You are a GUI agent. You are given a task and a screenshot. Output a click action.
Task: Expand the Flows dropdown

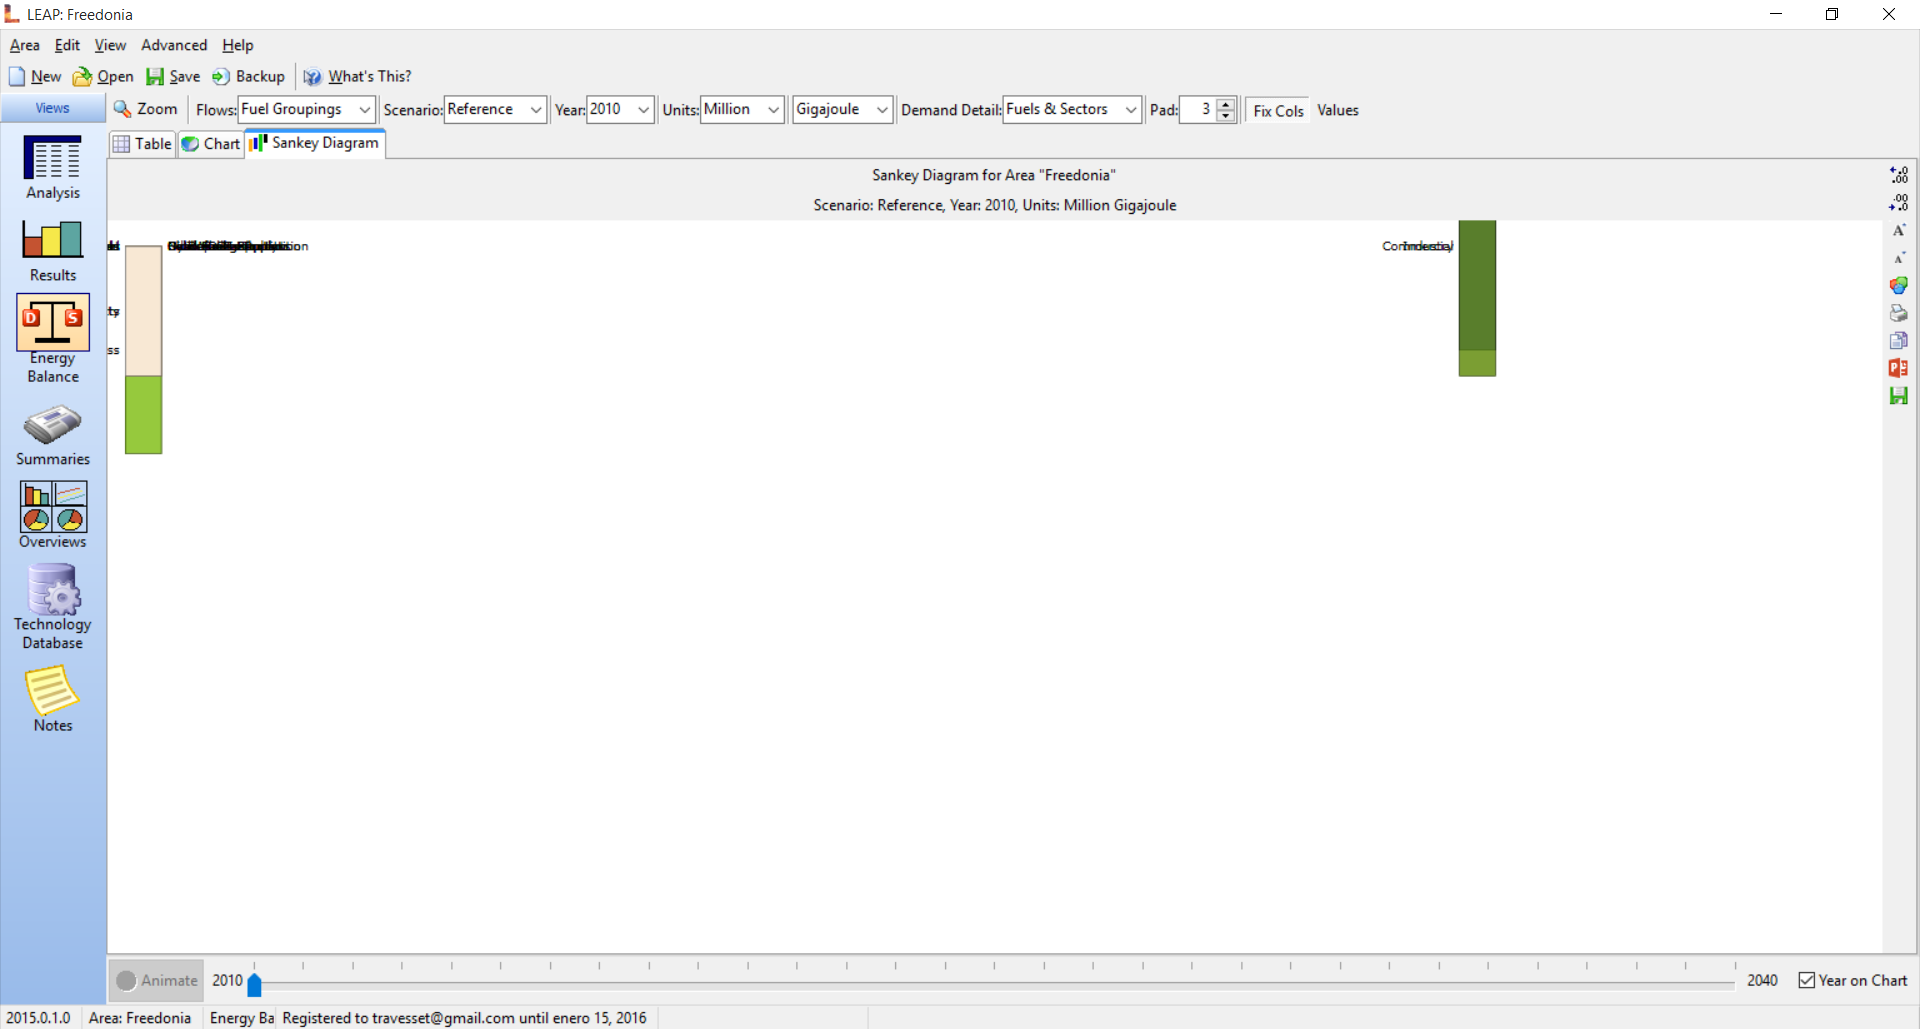365,109
